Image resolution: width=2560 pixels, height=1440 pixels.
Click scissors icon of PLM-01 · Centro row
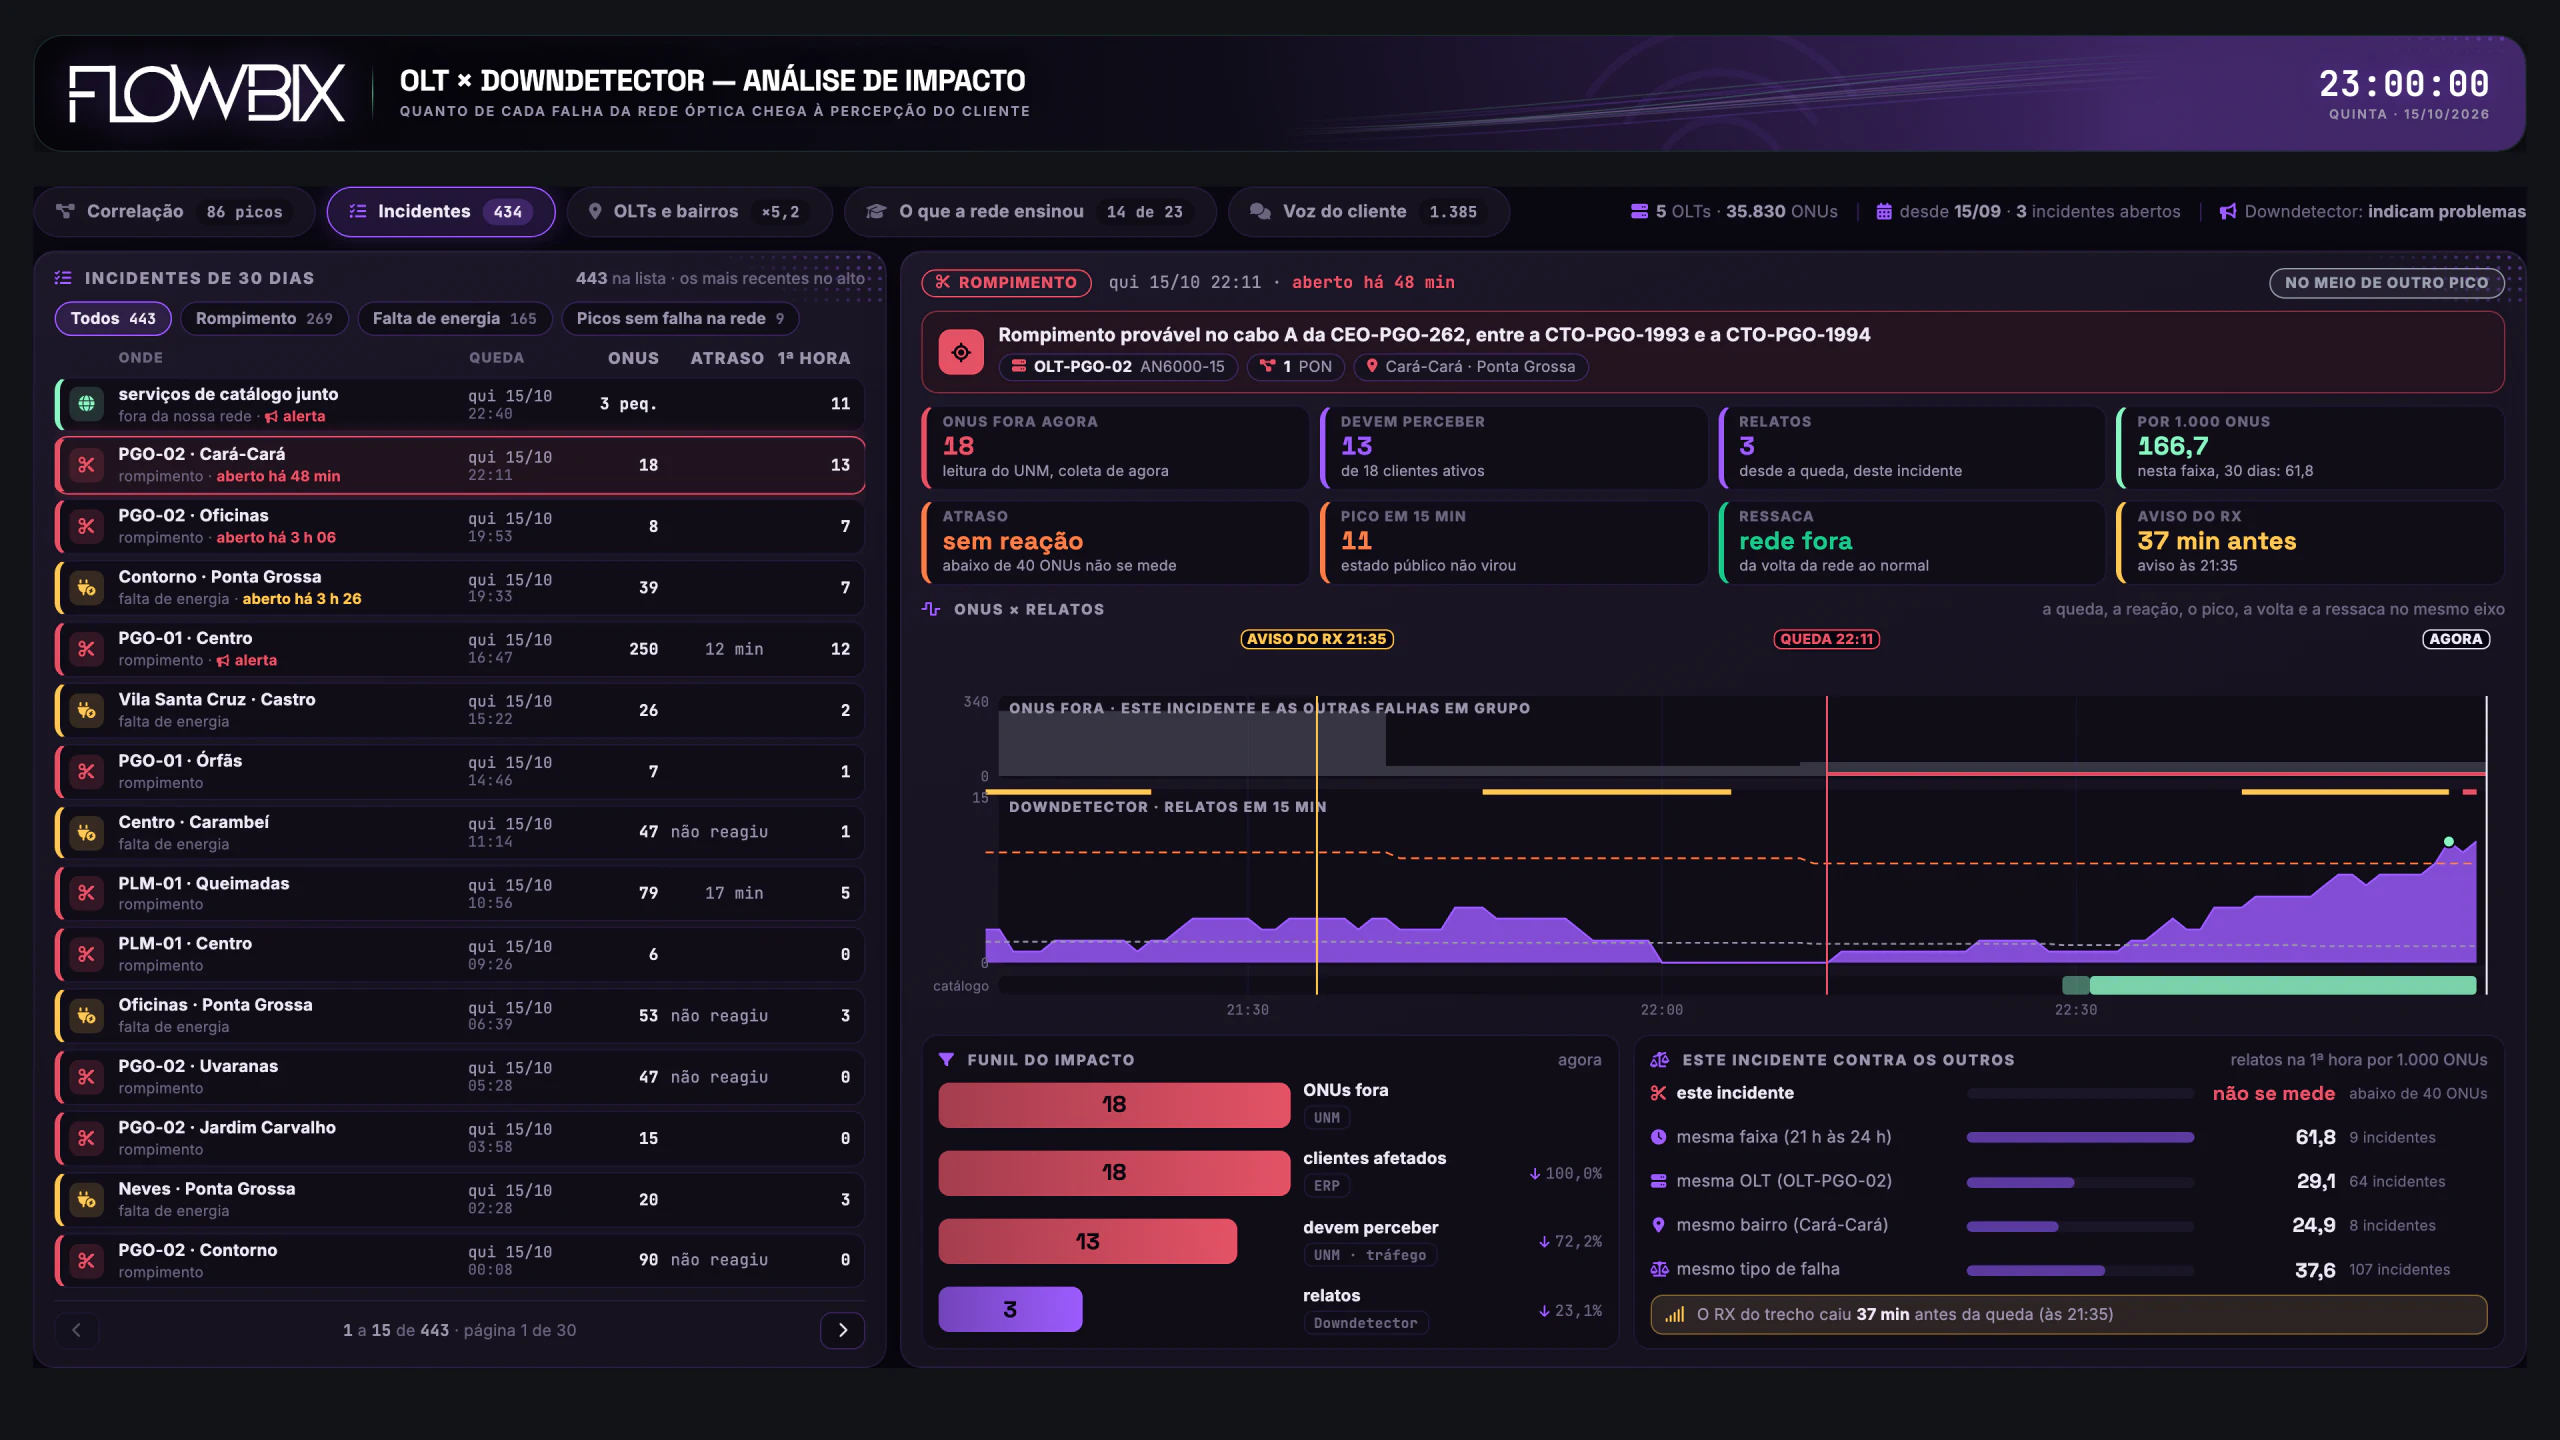87,954
